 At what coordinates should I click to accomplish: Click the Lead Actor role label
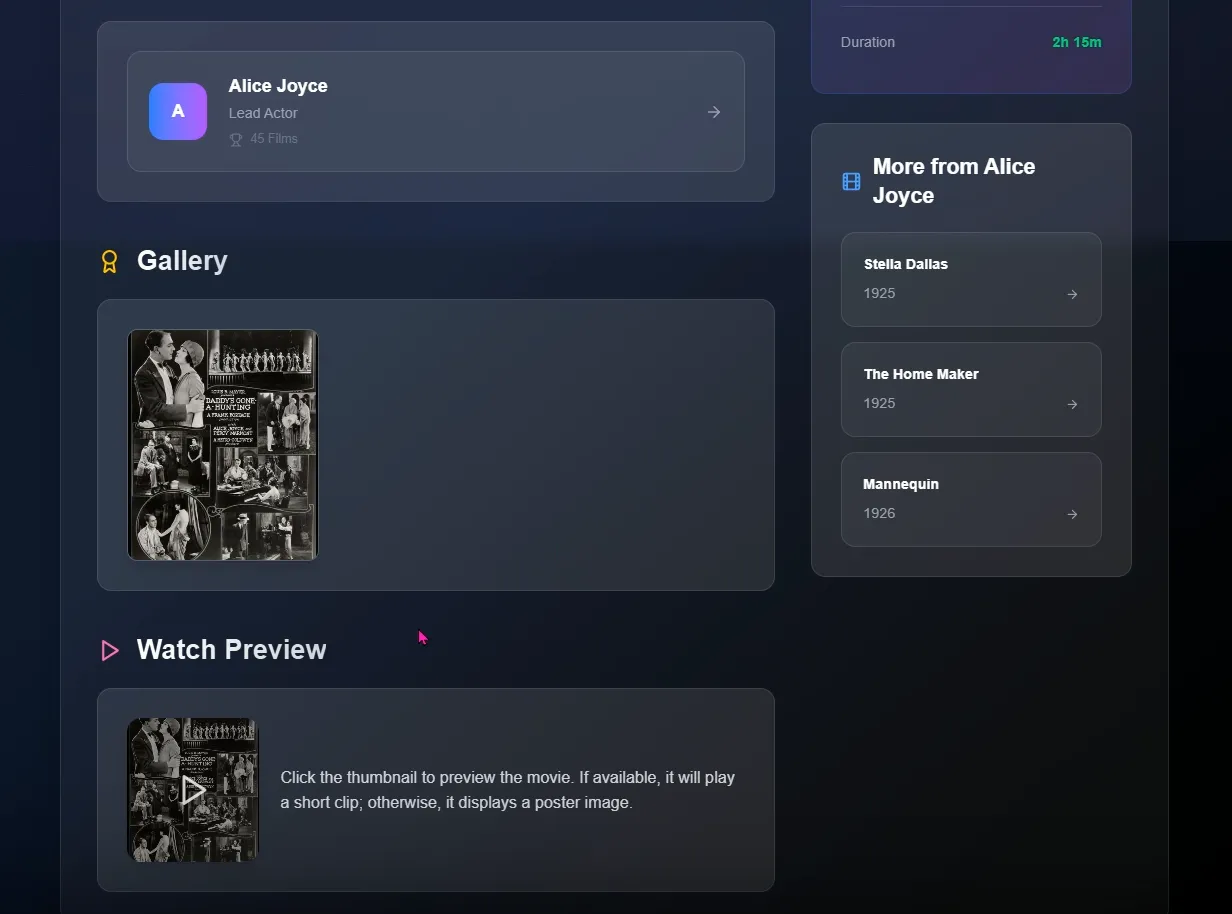coord(263,113)
